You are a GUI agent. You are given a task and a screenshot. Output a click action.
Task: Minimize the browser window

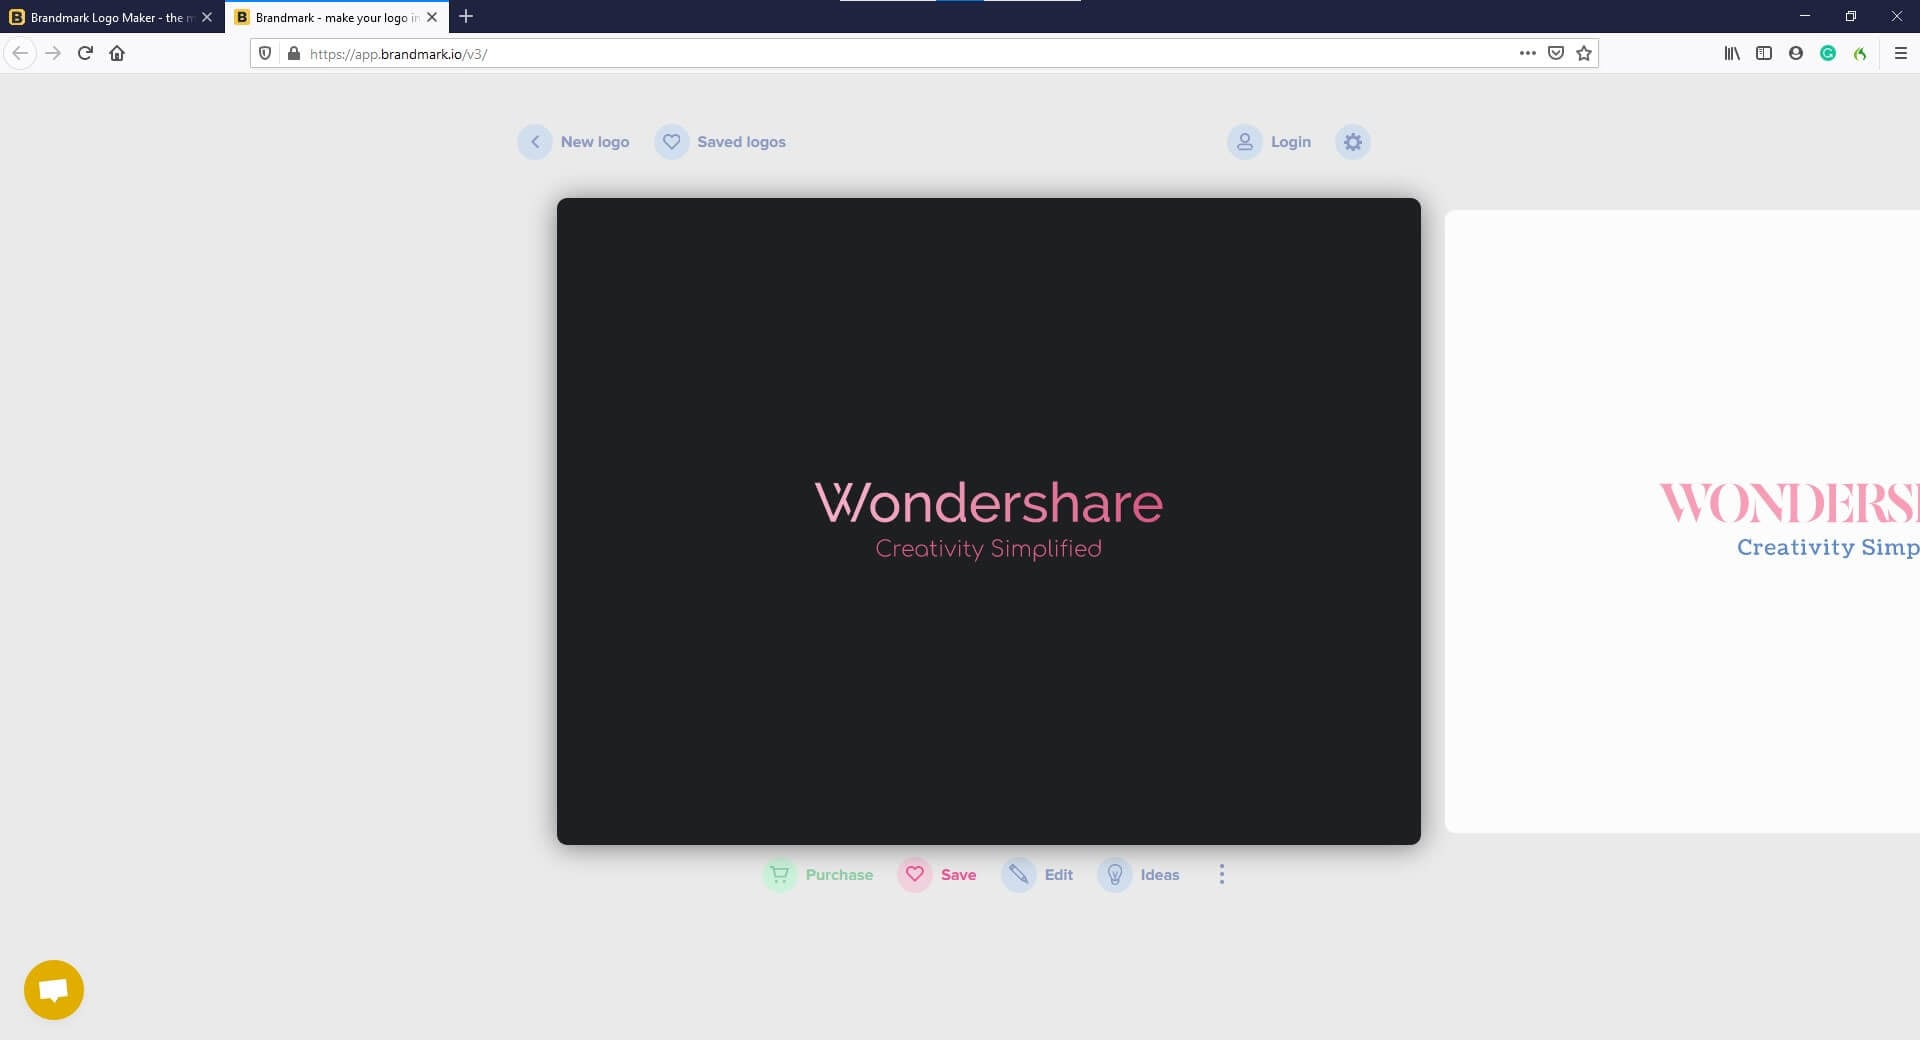(x=1805, y=16)
